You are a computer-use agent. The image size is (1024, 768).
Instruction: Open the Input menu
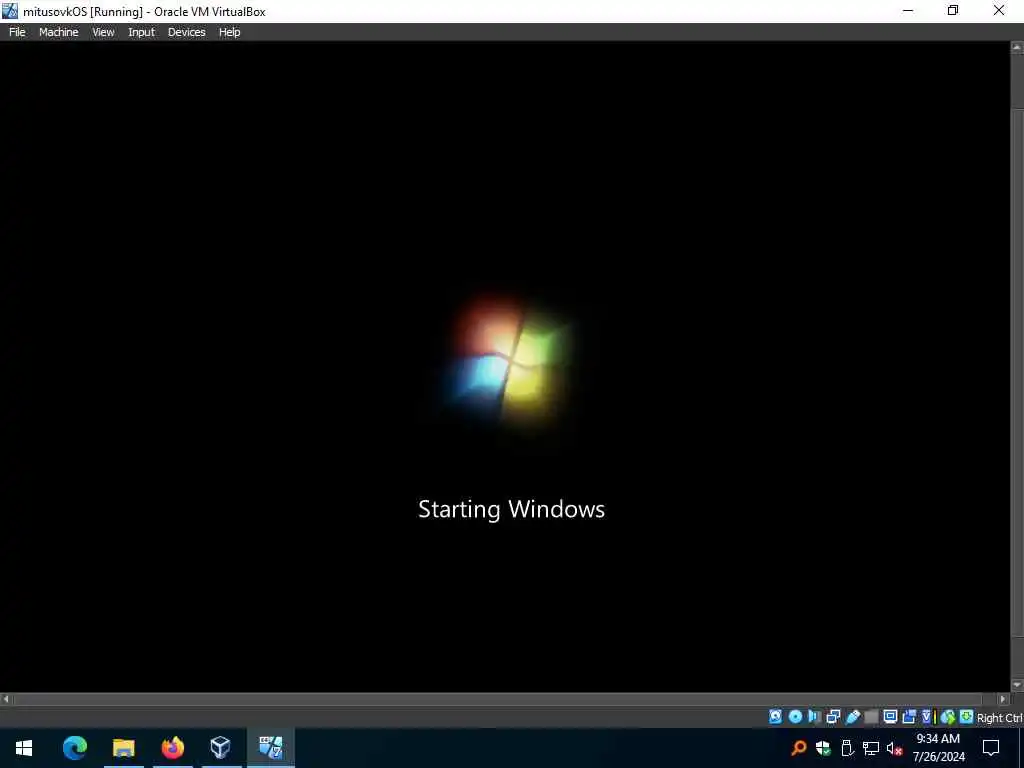click(x=141, y=32)
